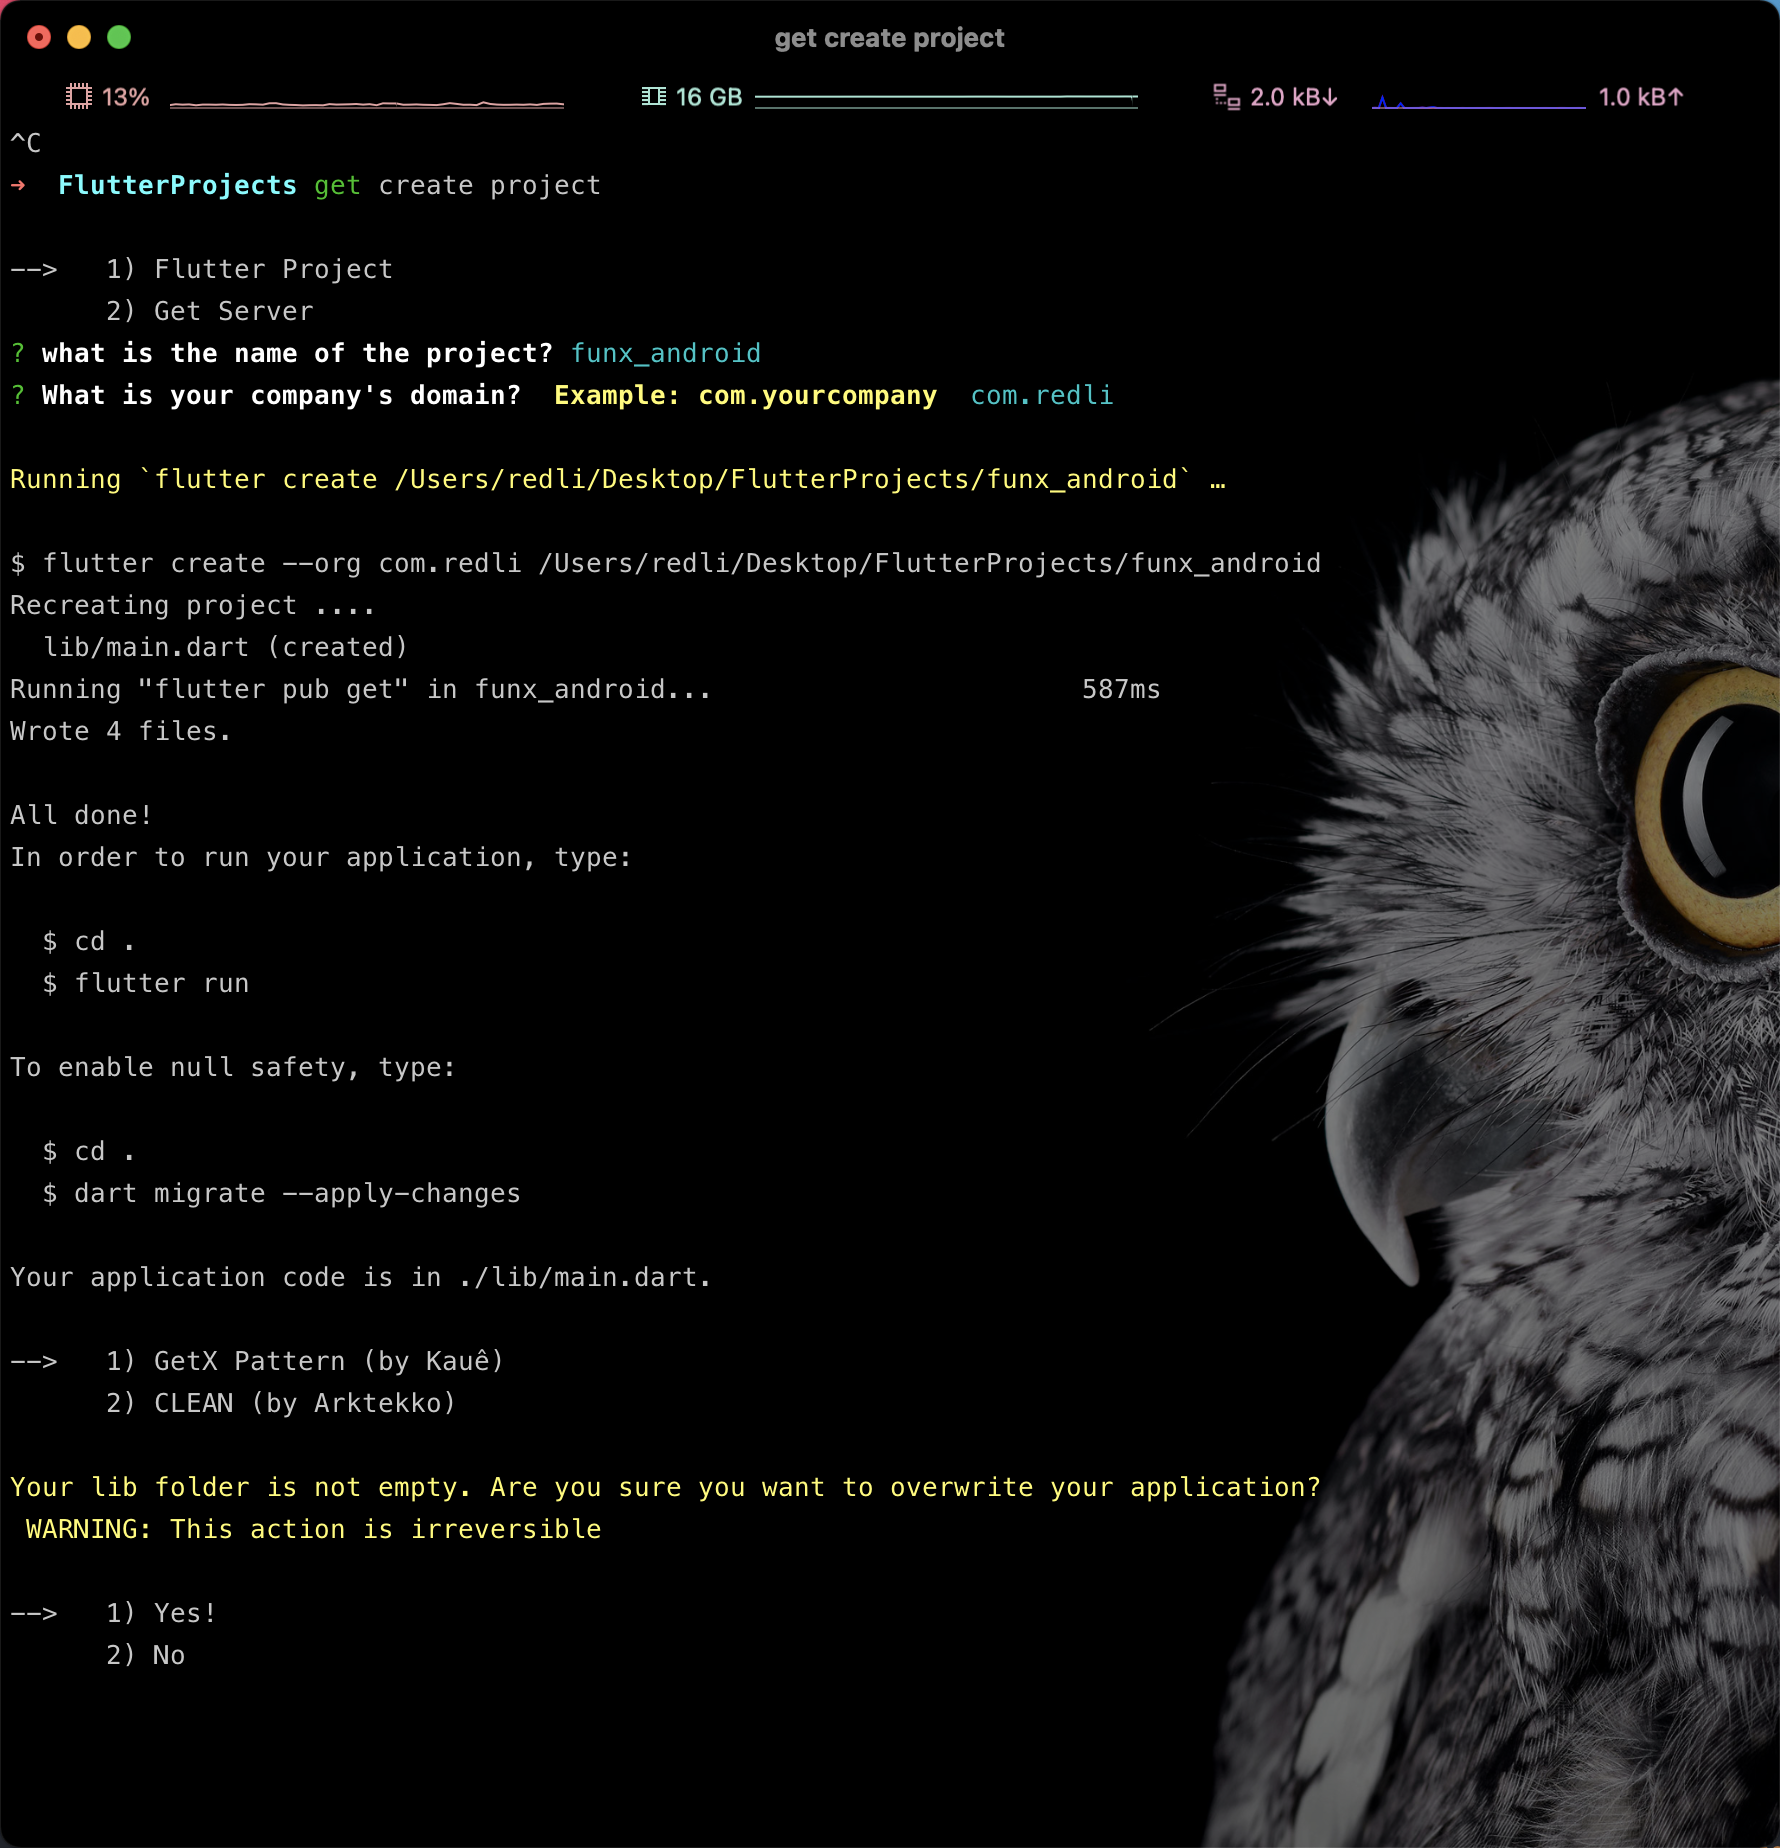Click the '-->' selector beside GetX Pattern
The height and width of the screenshot is (1848, 1780).
(34, 1362)
